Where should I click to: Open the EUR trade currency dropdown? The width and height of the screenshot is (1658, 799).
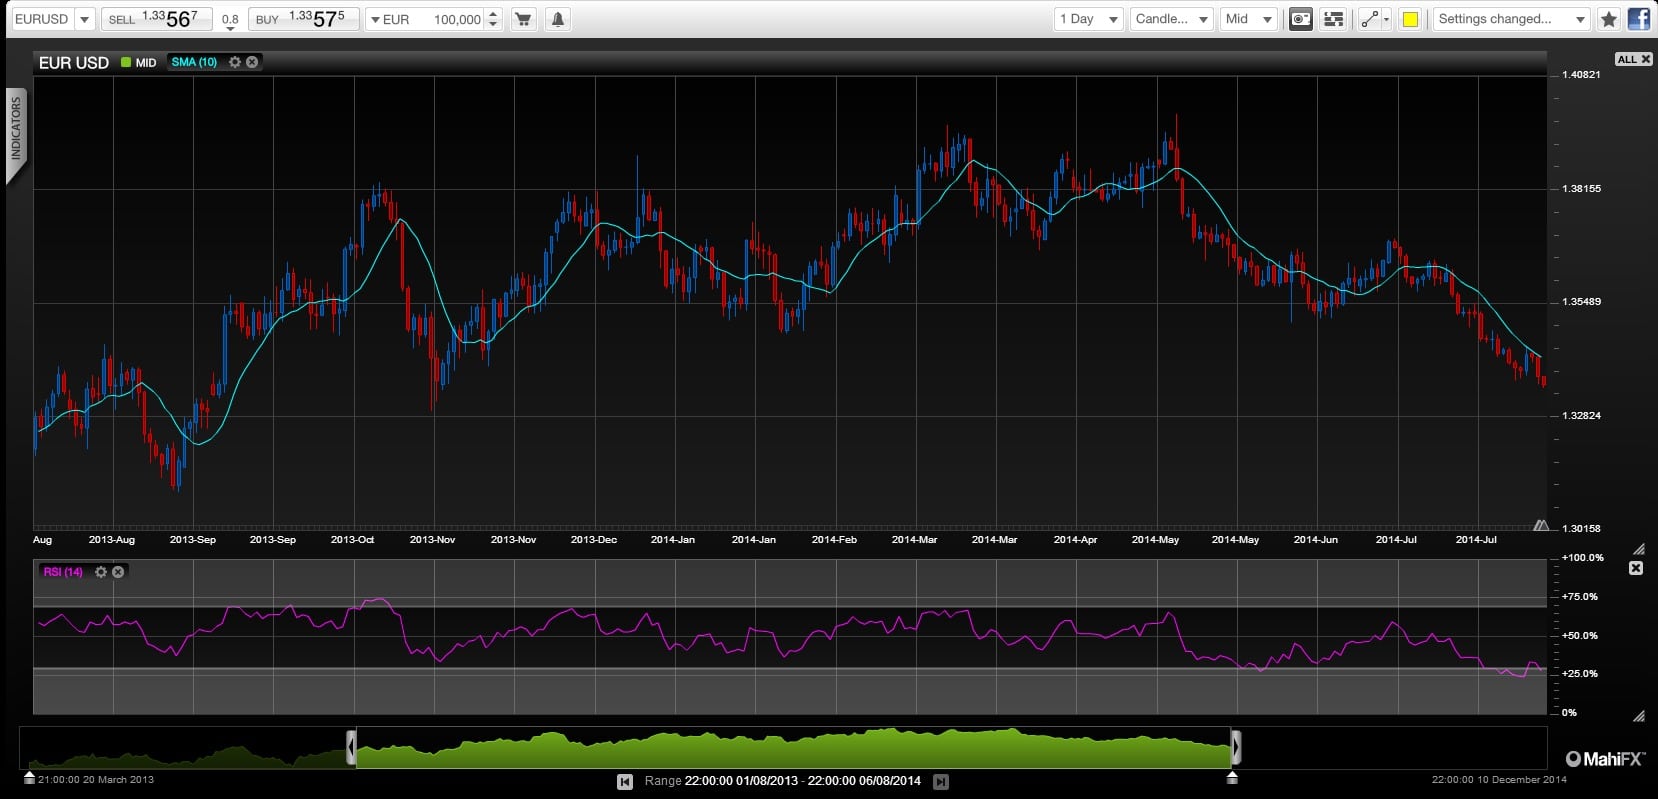coord(391,19)
